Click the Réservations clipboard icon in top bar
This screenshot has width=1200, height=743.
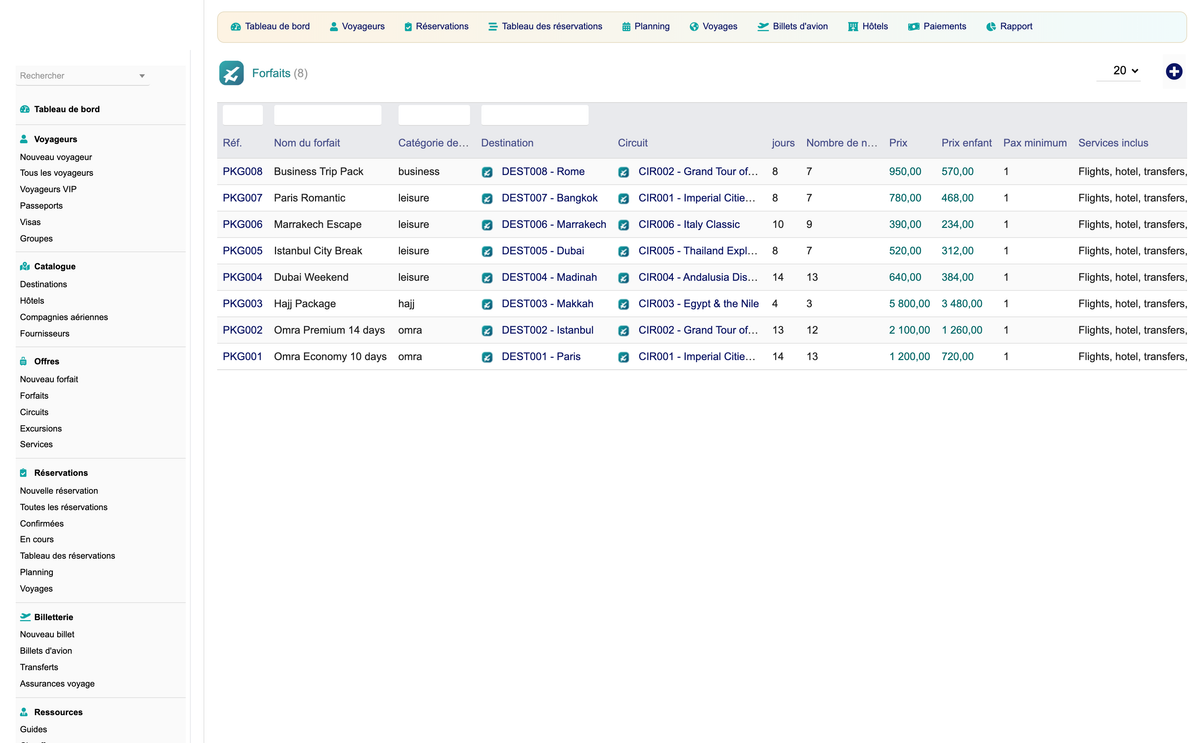point(408,27)
